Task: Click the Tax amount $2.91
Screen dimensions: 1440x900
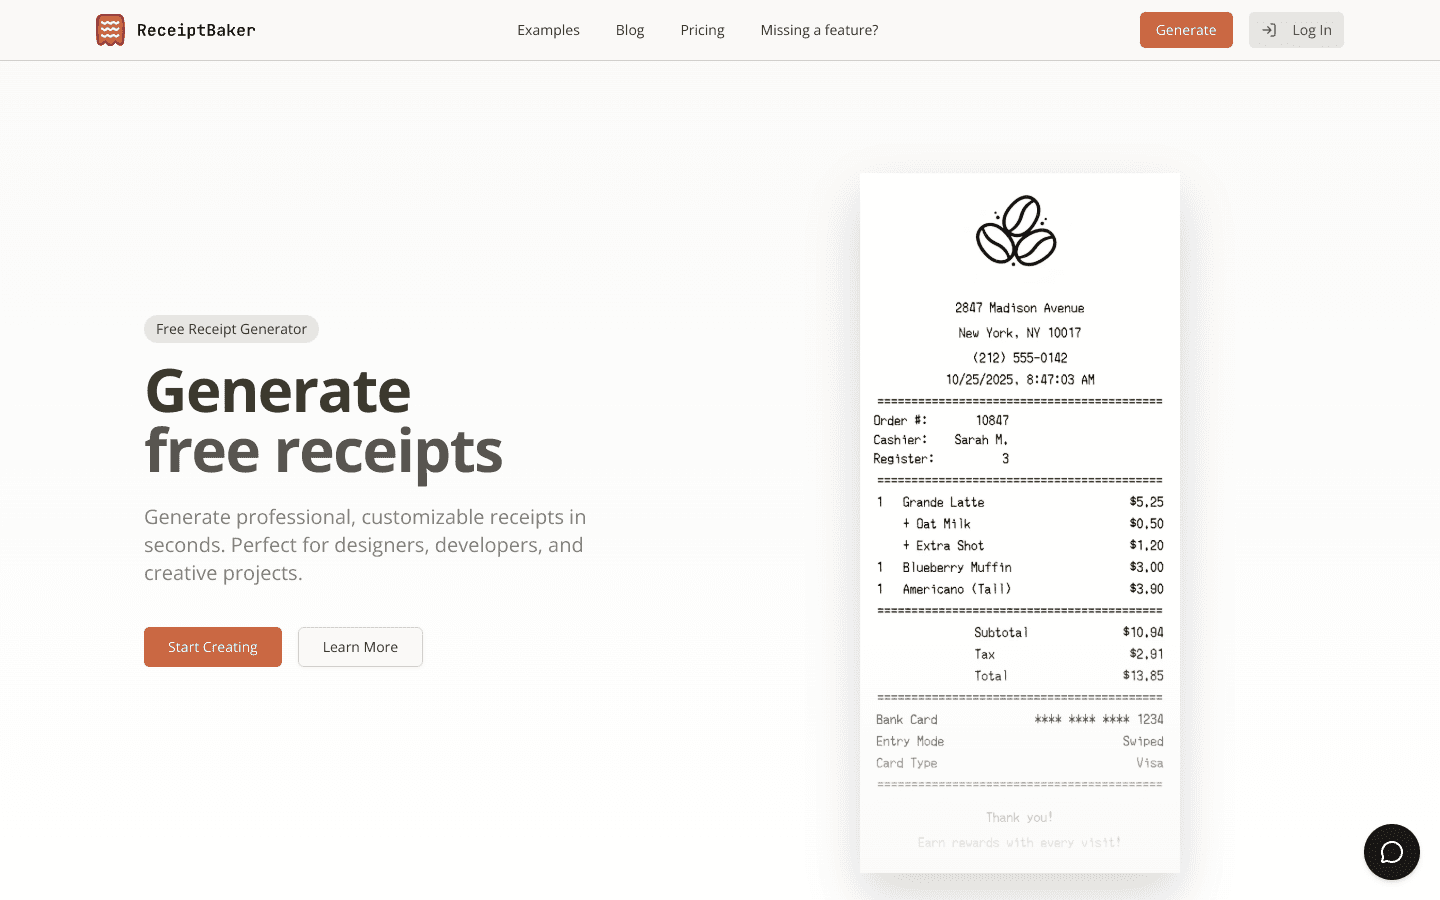Action: point(1146,654)
